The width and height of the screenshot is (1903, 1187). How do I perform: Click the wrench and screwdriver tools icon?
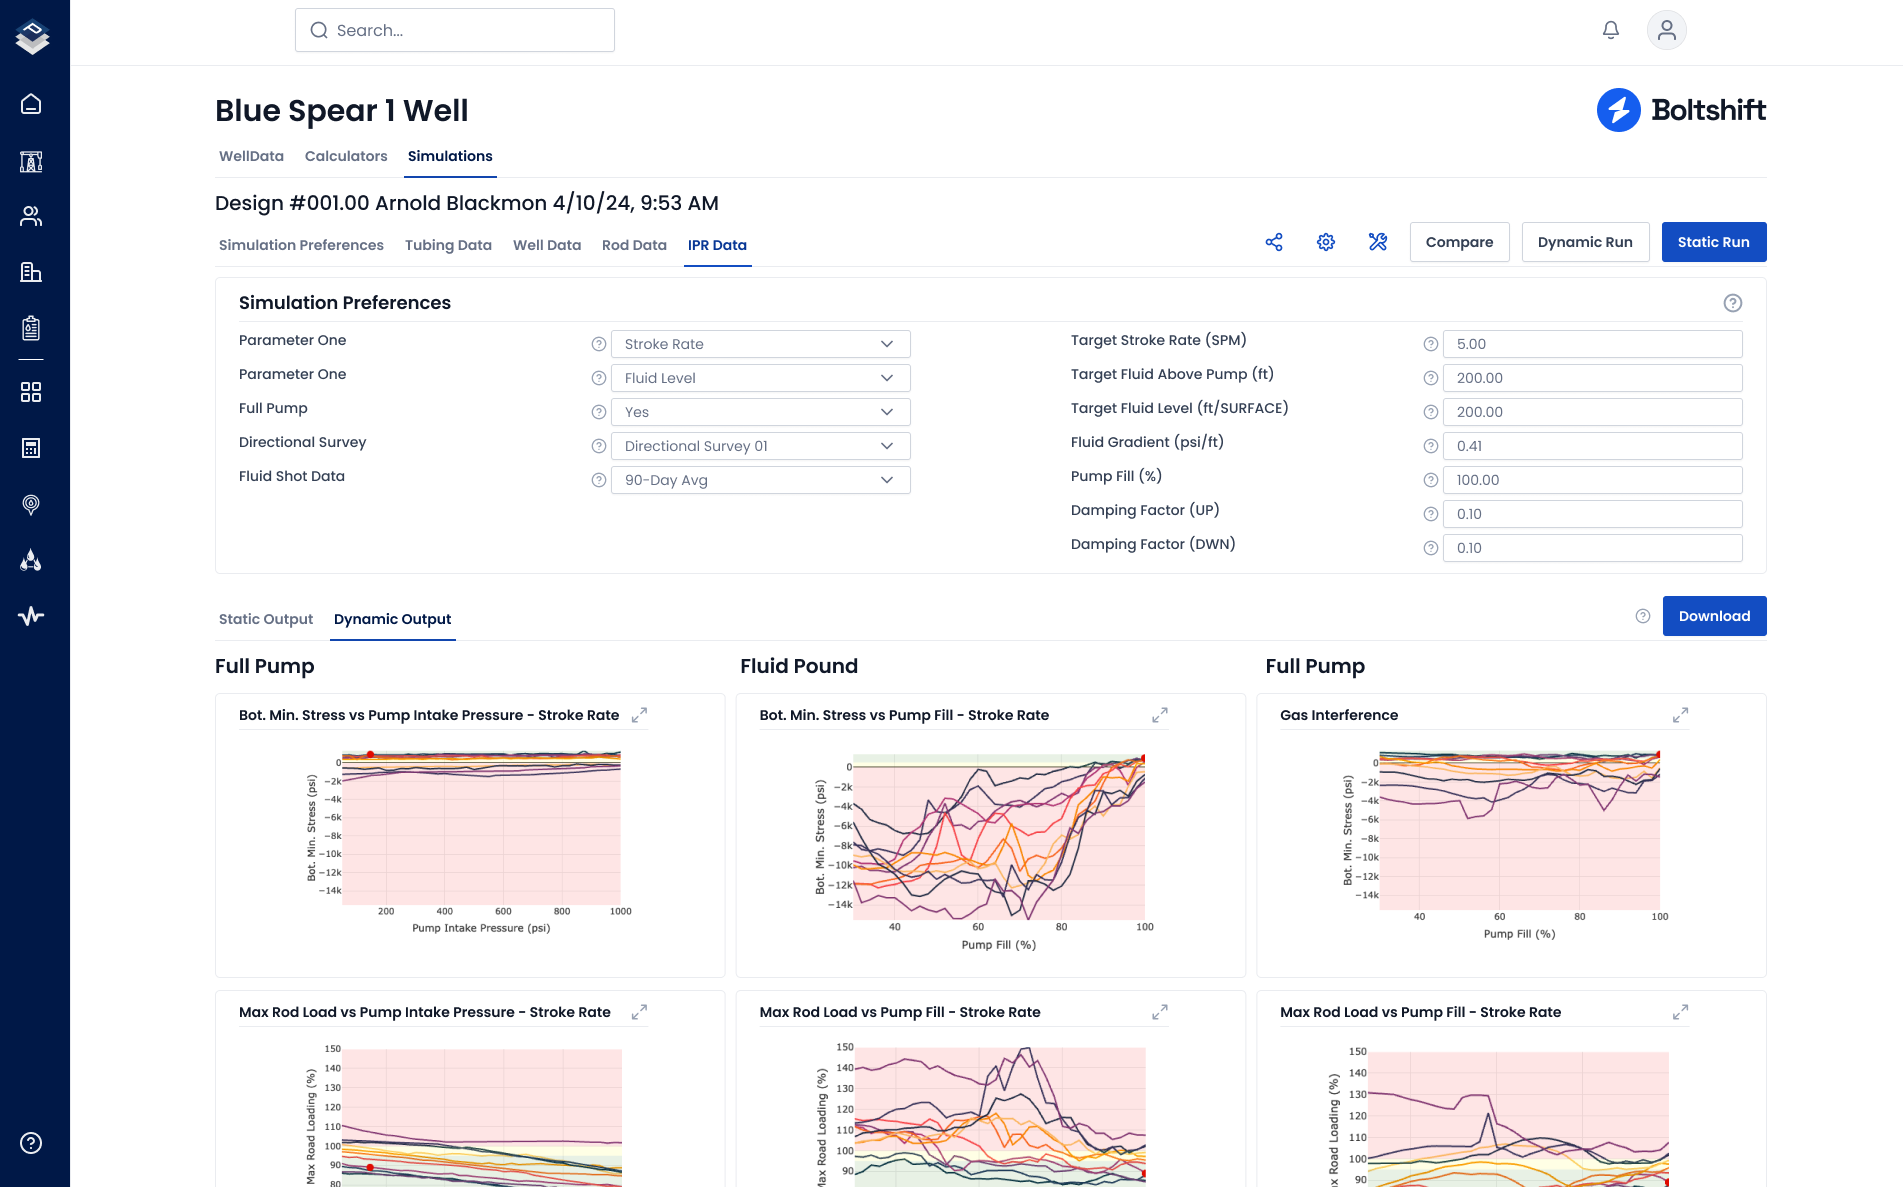pos(1378,242)
